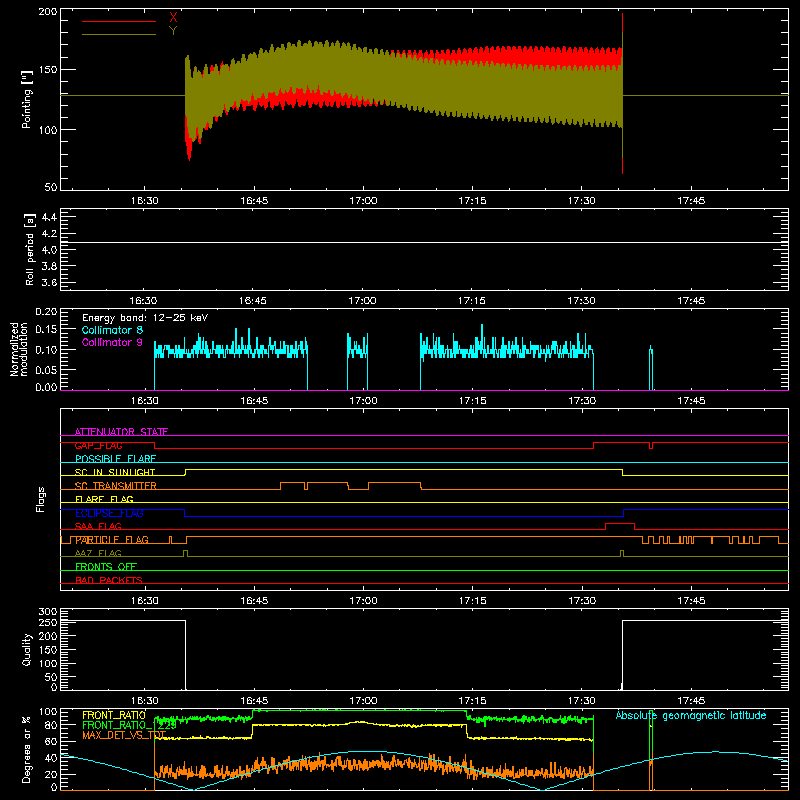Click the 300 tick on Quality axis
800x800 pixels.
tap(48, 612)
